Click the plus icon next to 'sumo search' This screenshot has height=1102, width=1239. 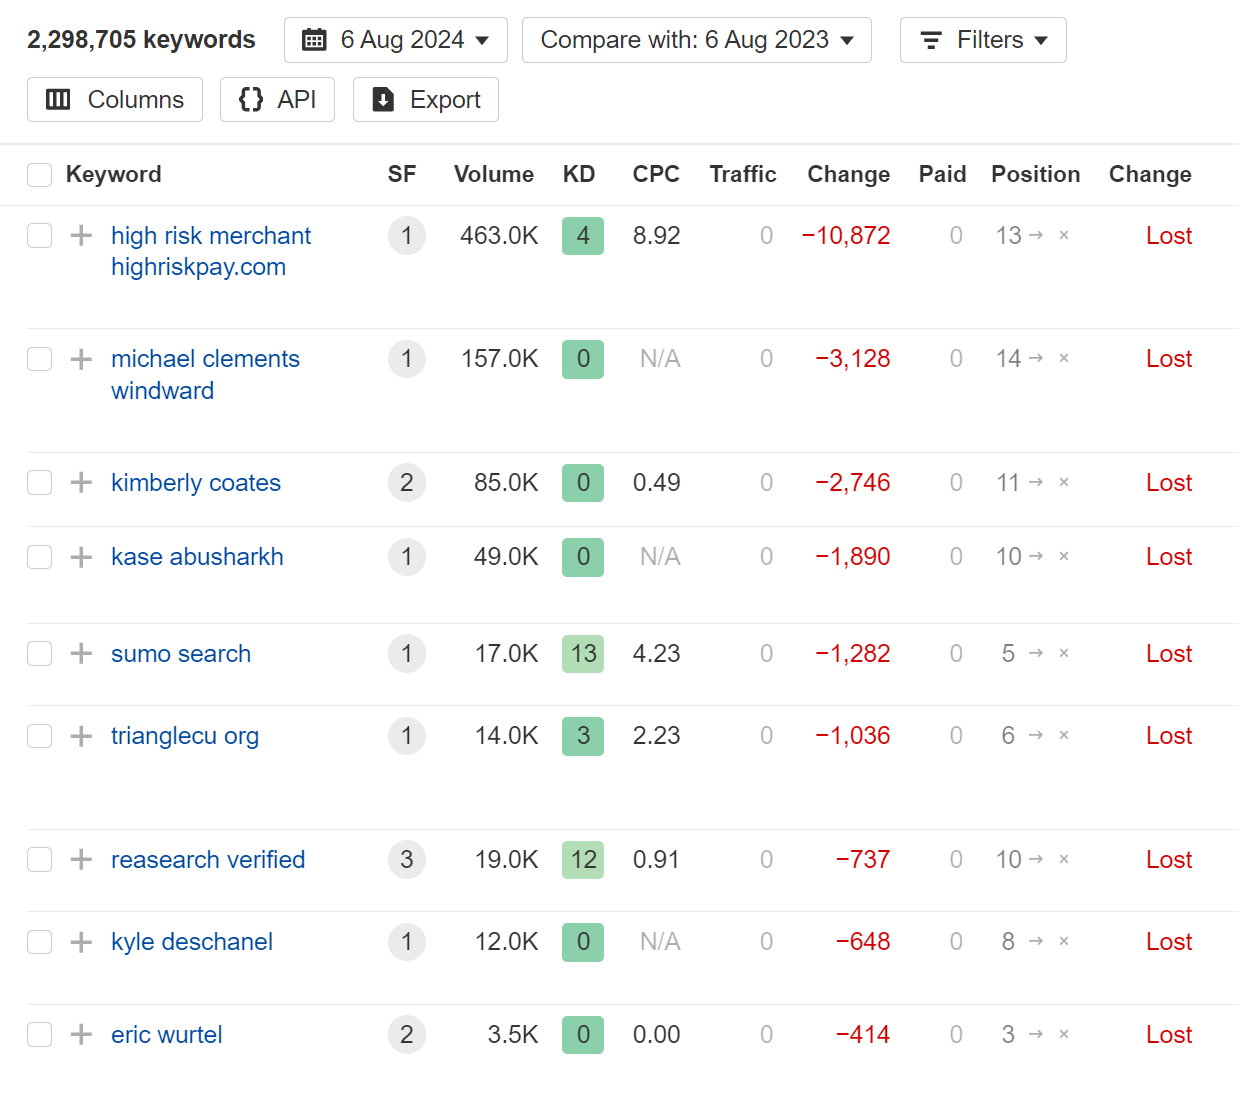click(80, 653)
